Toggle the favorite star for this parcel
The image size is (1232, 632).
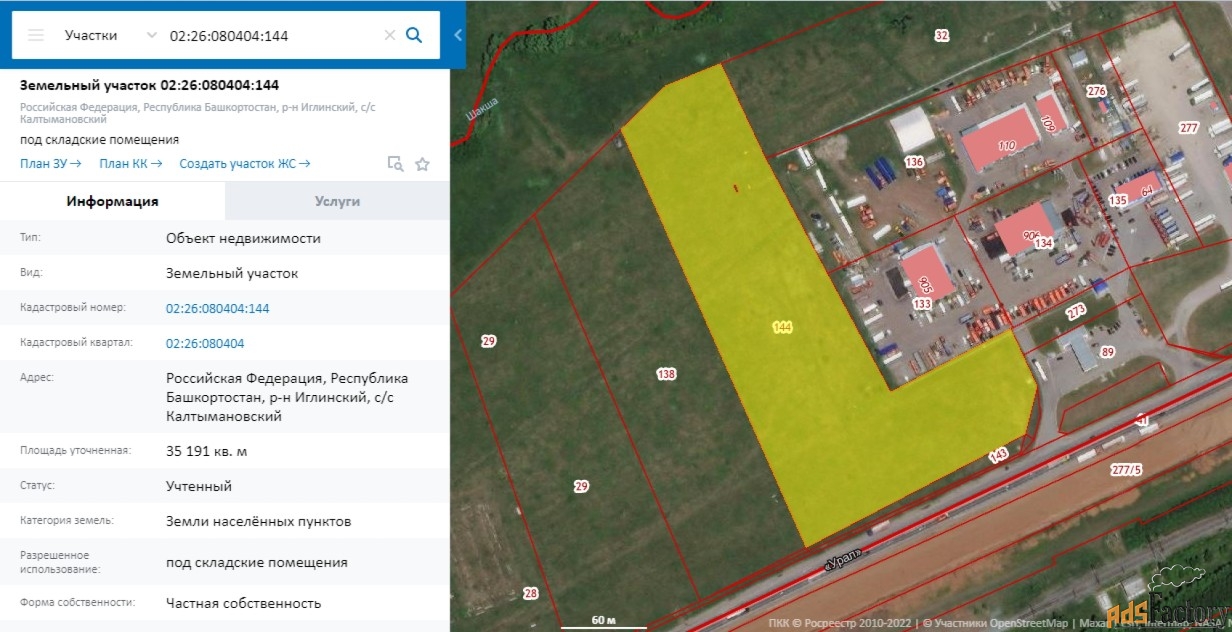coord(422,164)
